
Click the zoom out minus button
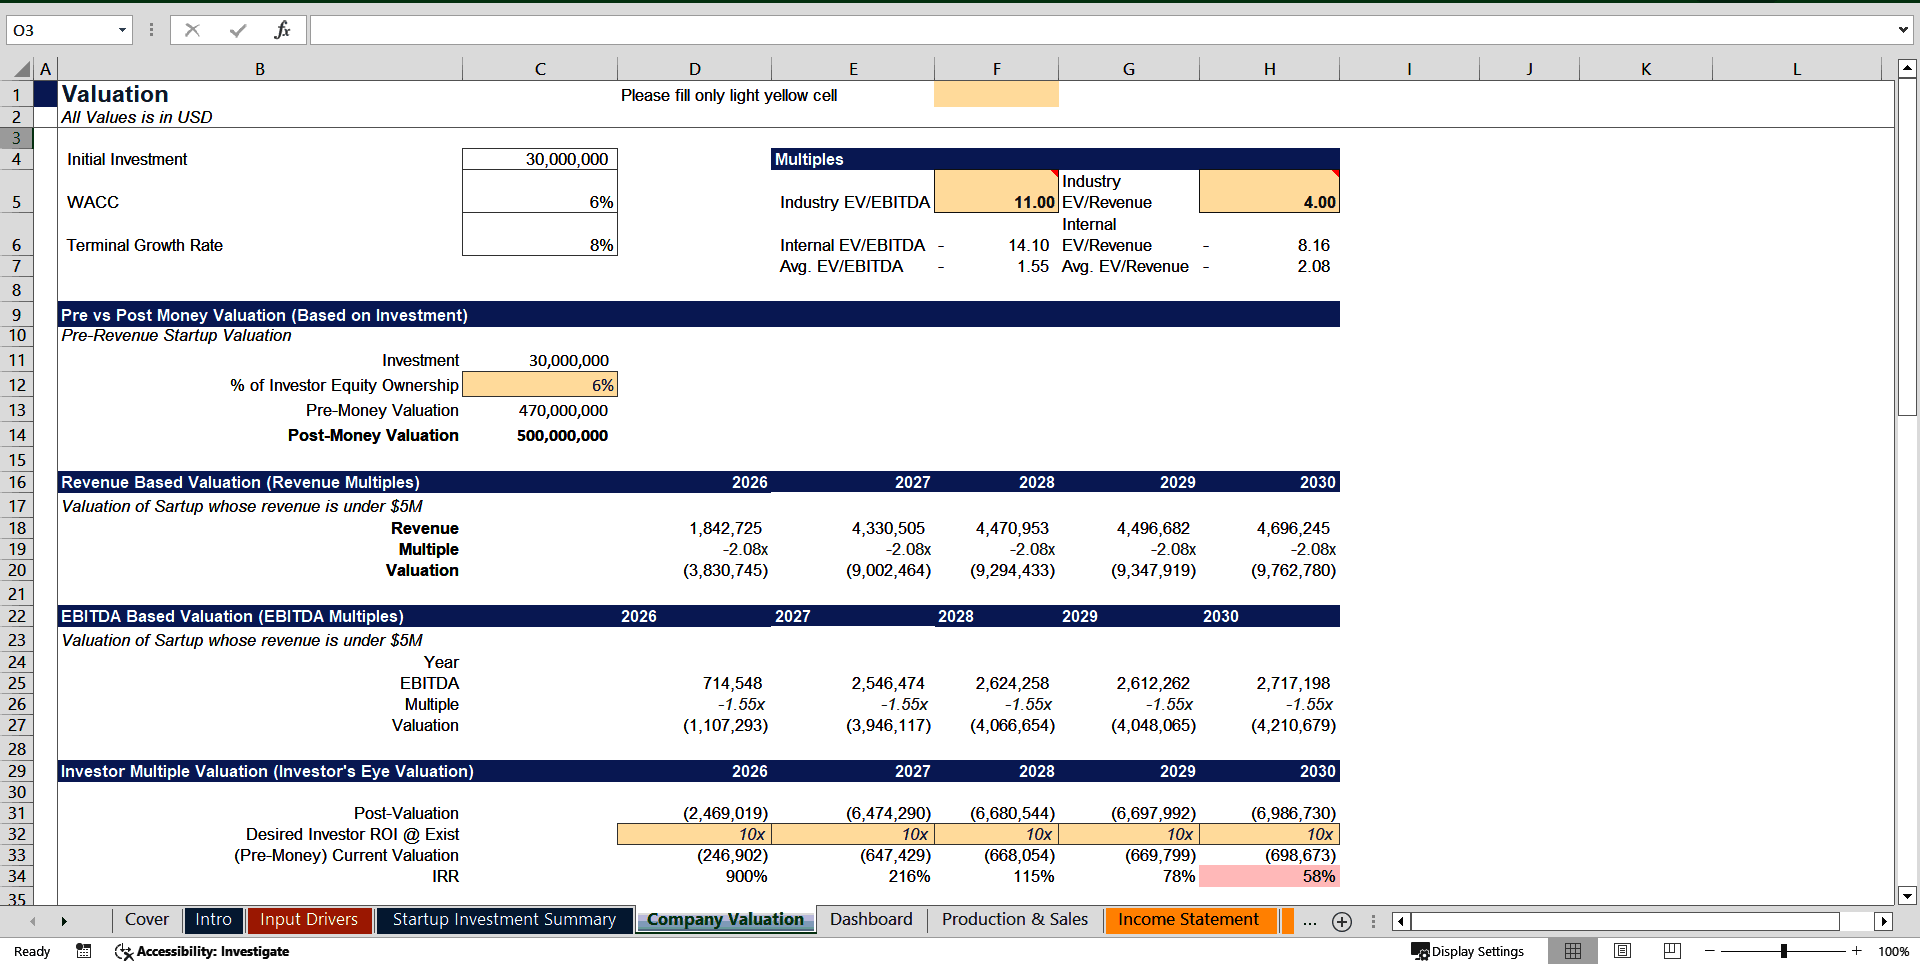pos(1709,951)
